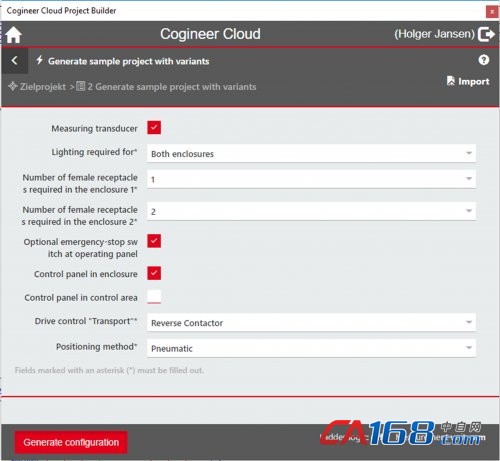Open the Positioning method dropdown

click(x=311, y=348)
